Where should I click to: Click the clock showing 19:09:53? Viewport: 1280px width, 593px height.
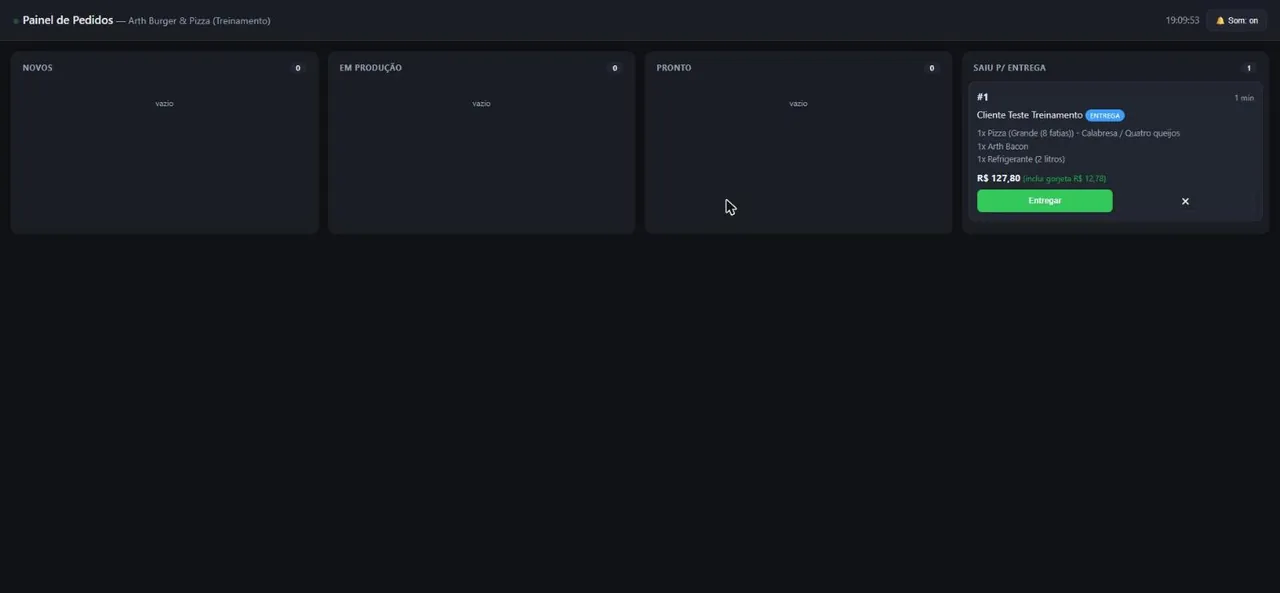pos(1182,20)
